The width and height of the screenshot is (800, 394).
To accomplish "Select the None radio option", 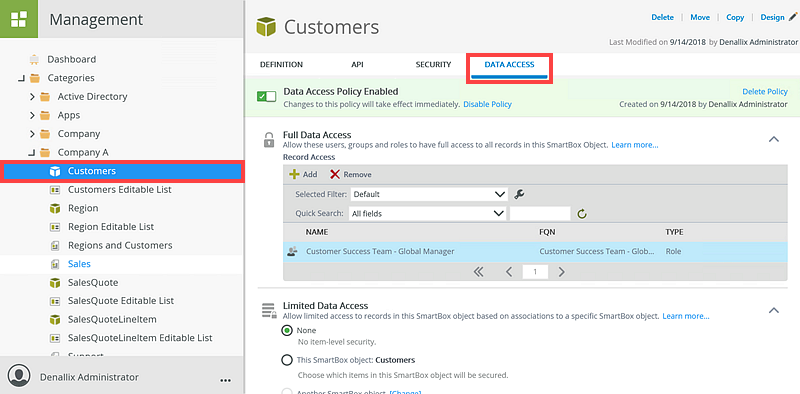I will pos(287,331).
